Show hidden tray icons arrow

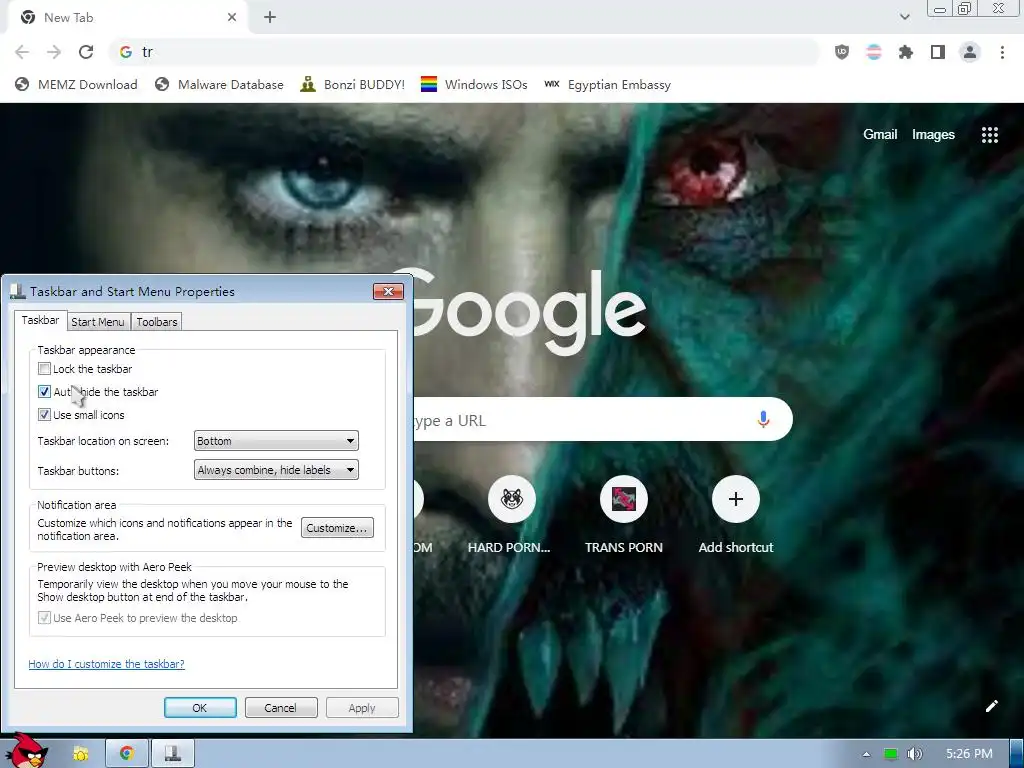coord(867,754)
